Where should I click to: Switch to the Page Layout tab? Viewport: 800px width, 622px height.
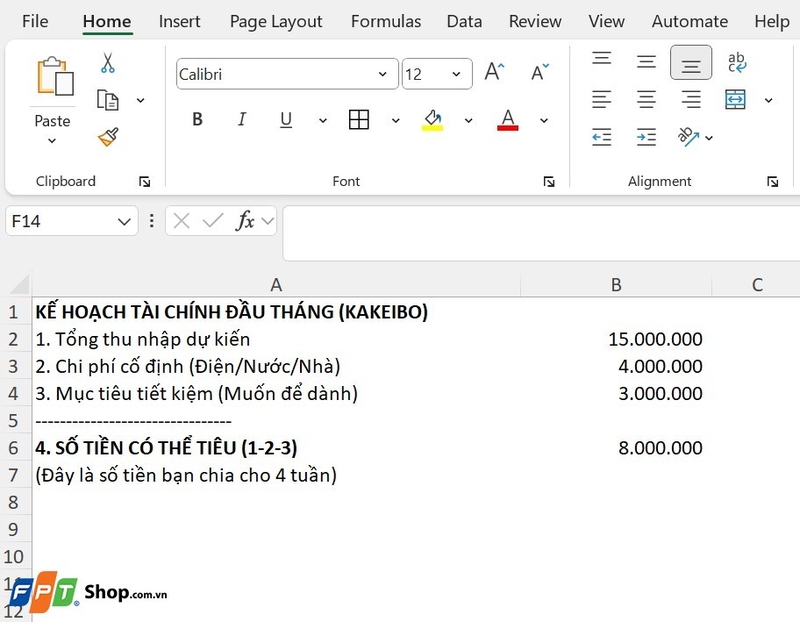[276, 21]
